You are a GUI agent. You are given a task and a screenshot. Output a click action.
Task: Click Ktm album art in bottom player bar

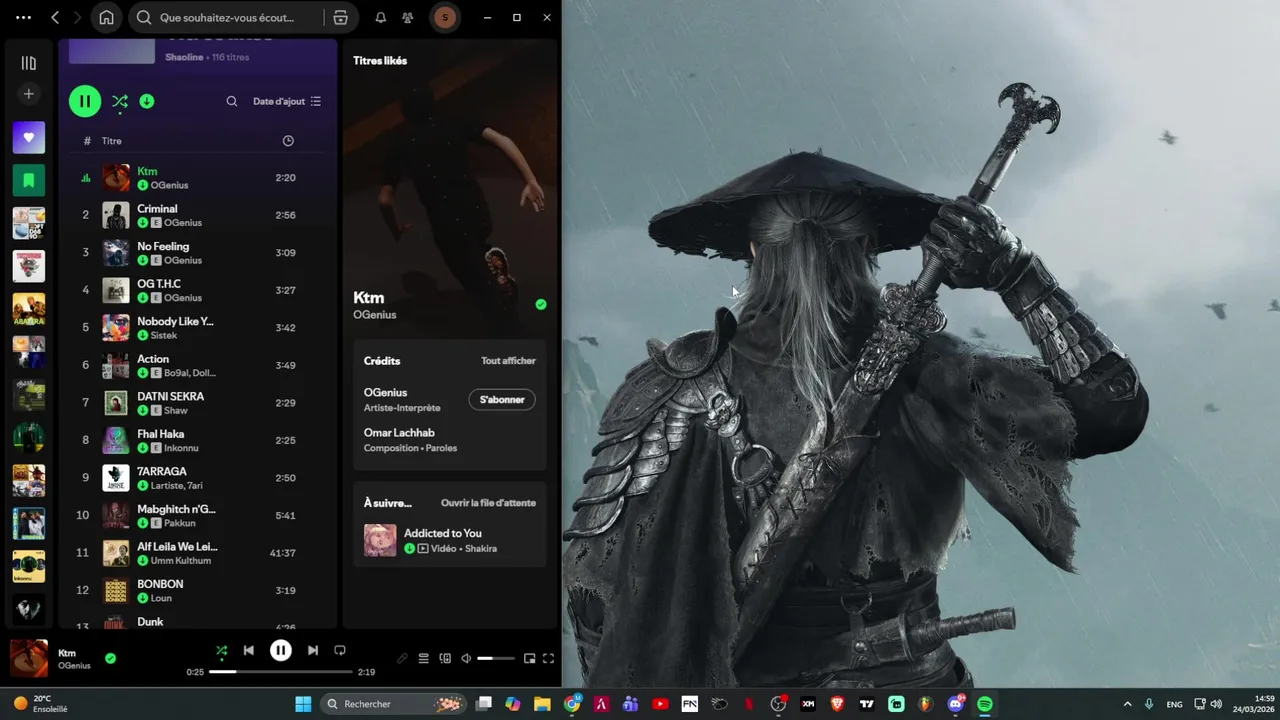pos(29,658)
